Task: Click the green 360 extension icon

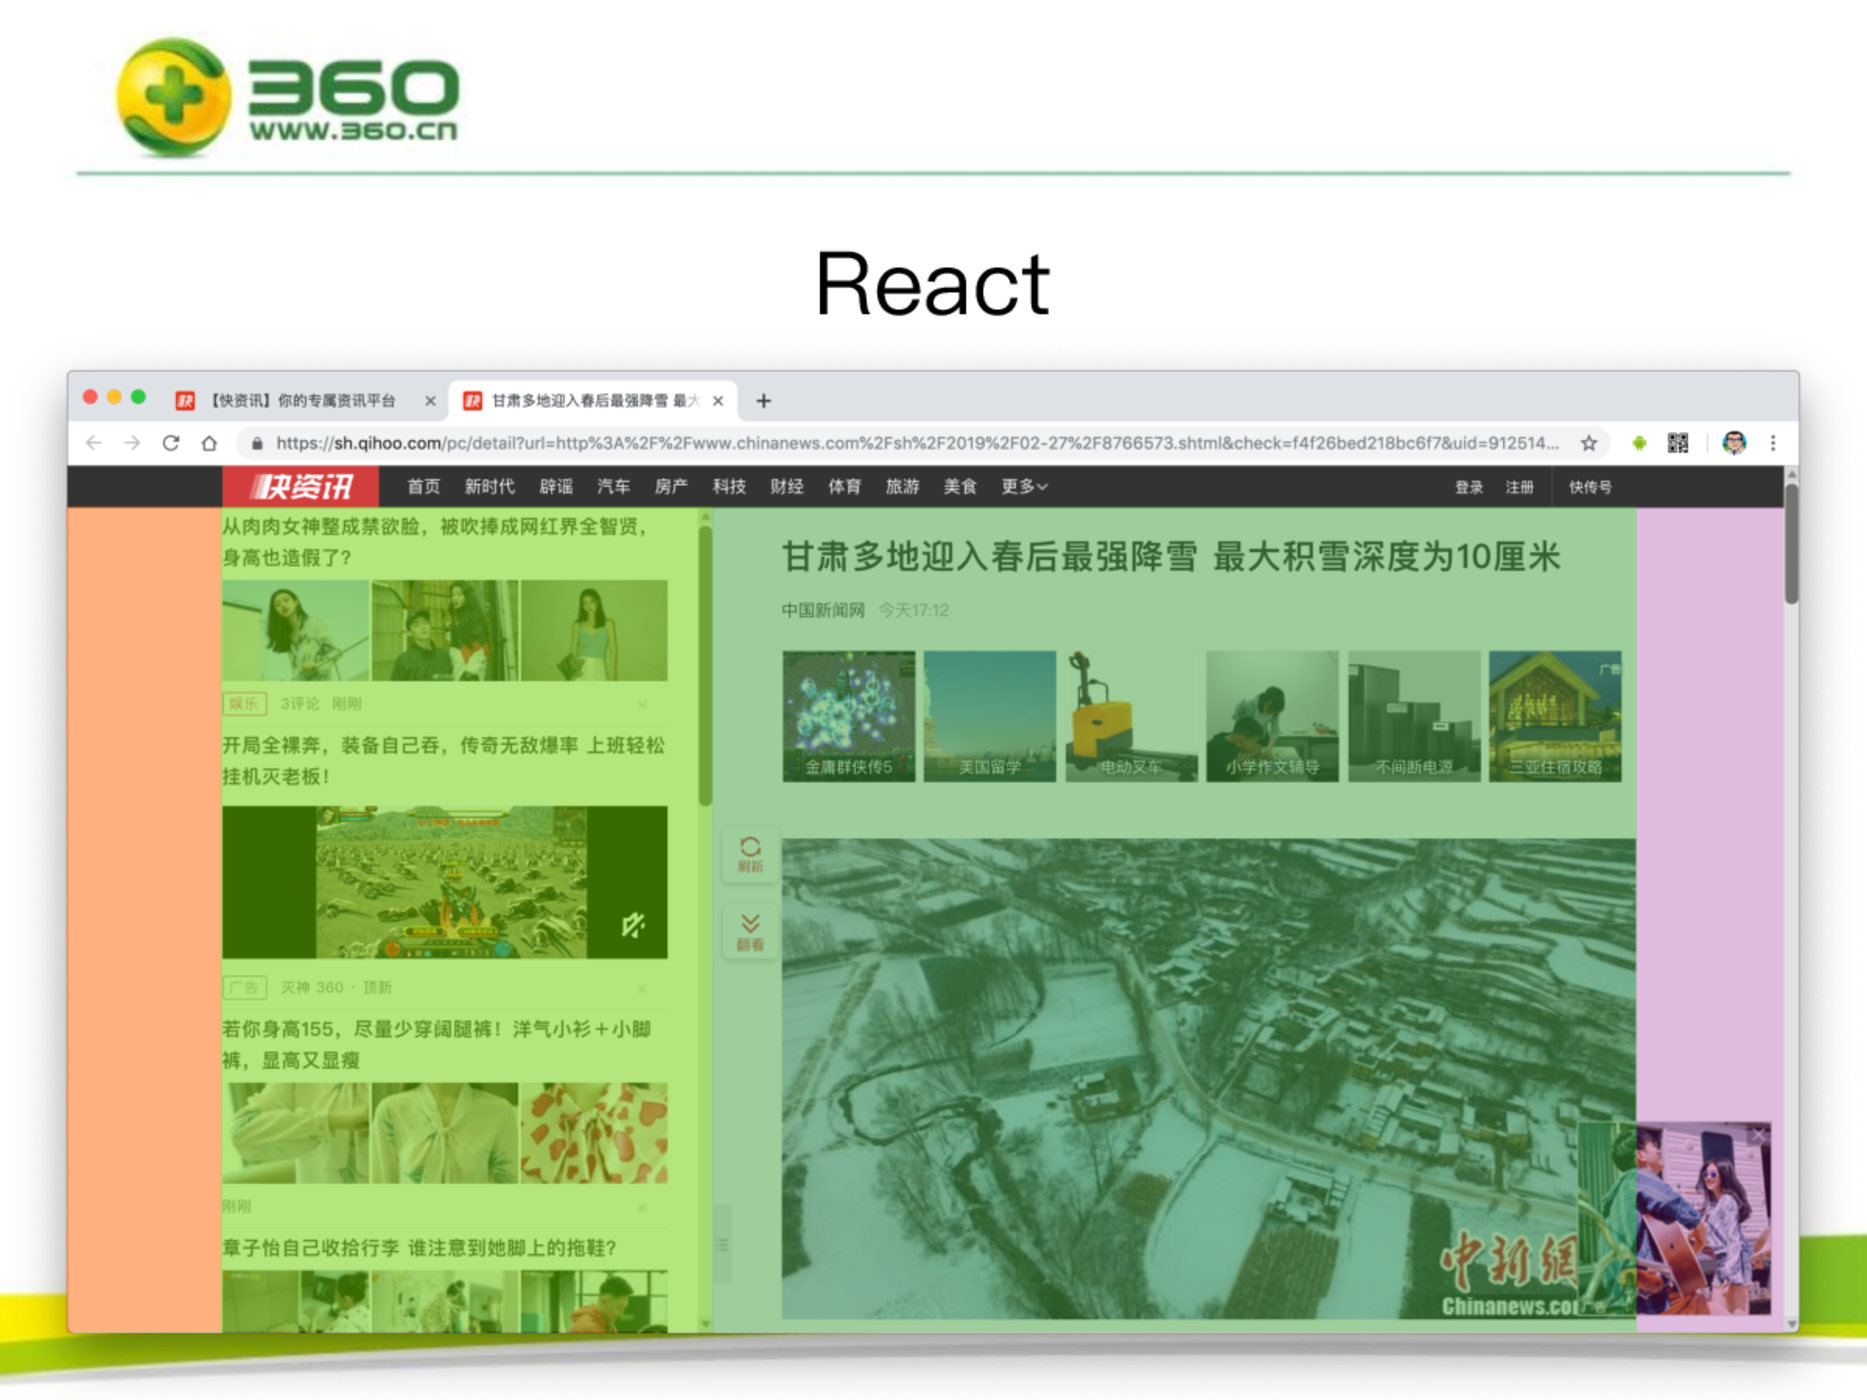Action: click(1639, 443)
